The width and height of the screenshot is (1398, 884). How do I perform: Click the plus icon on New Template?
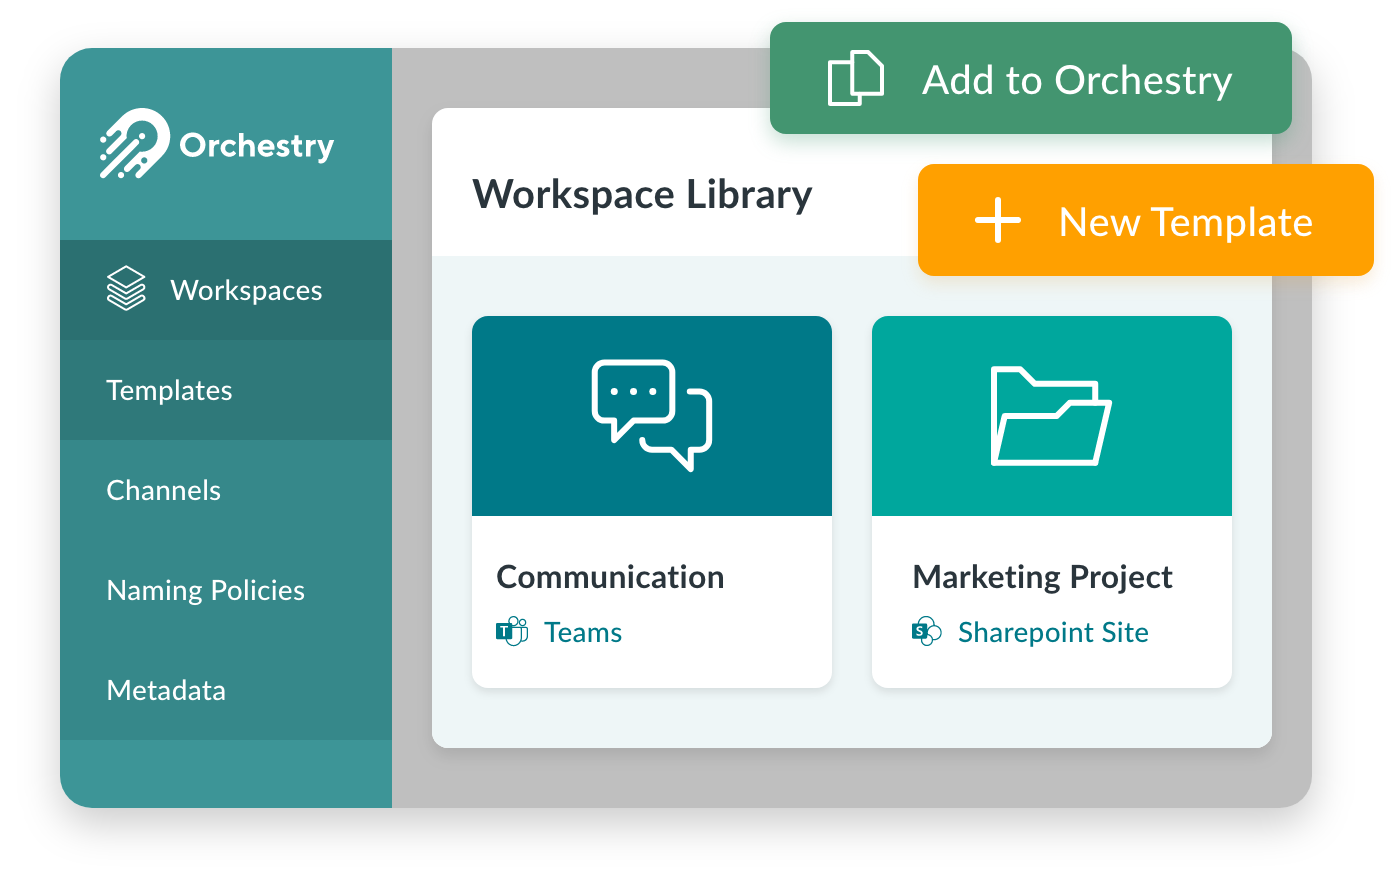click(997, 221)
